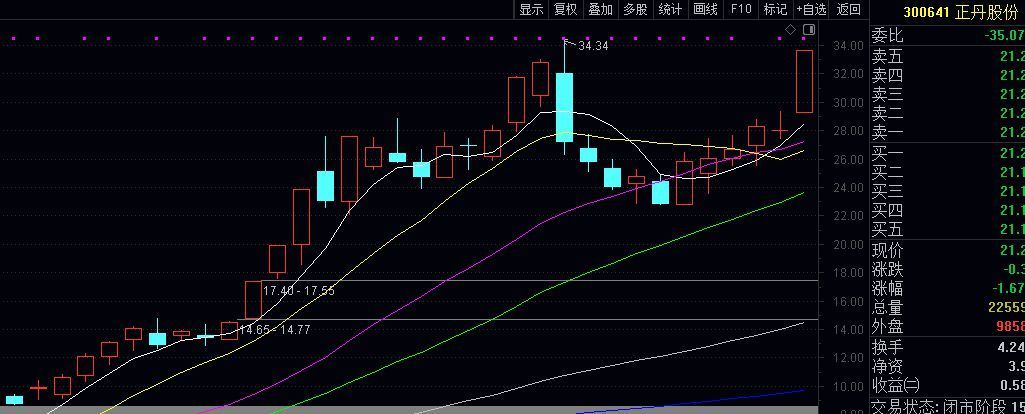Screen dimensions: 1025x414
Task: Select the 卖五 ask row
Action: click(947, 57)
